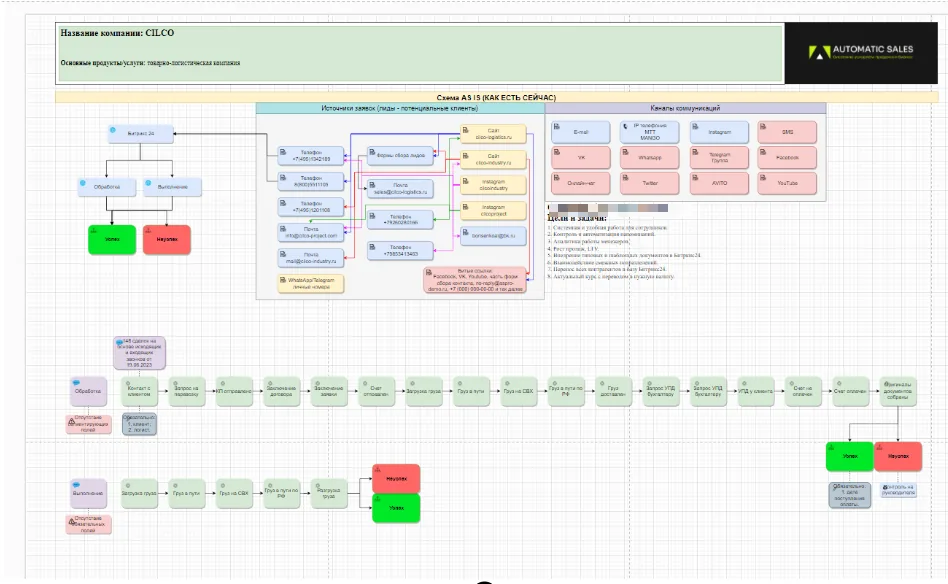Click the Automatic Sales logo

(x=861, y=53)
